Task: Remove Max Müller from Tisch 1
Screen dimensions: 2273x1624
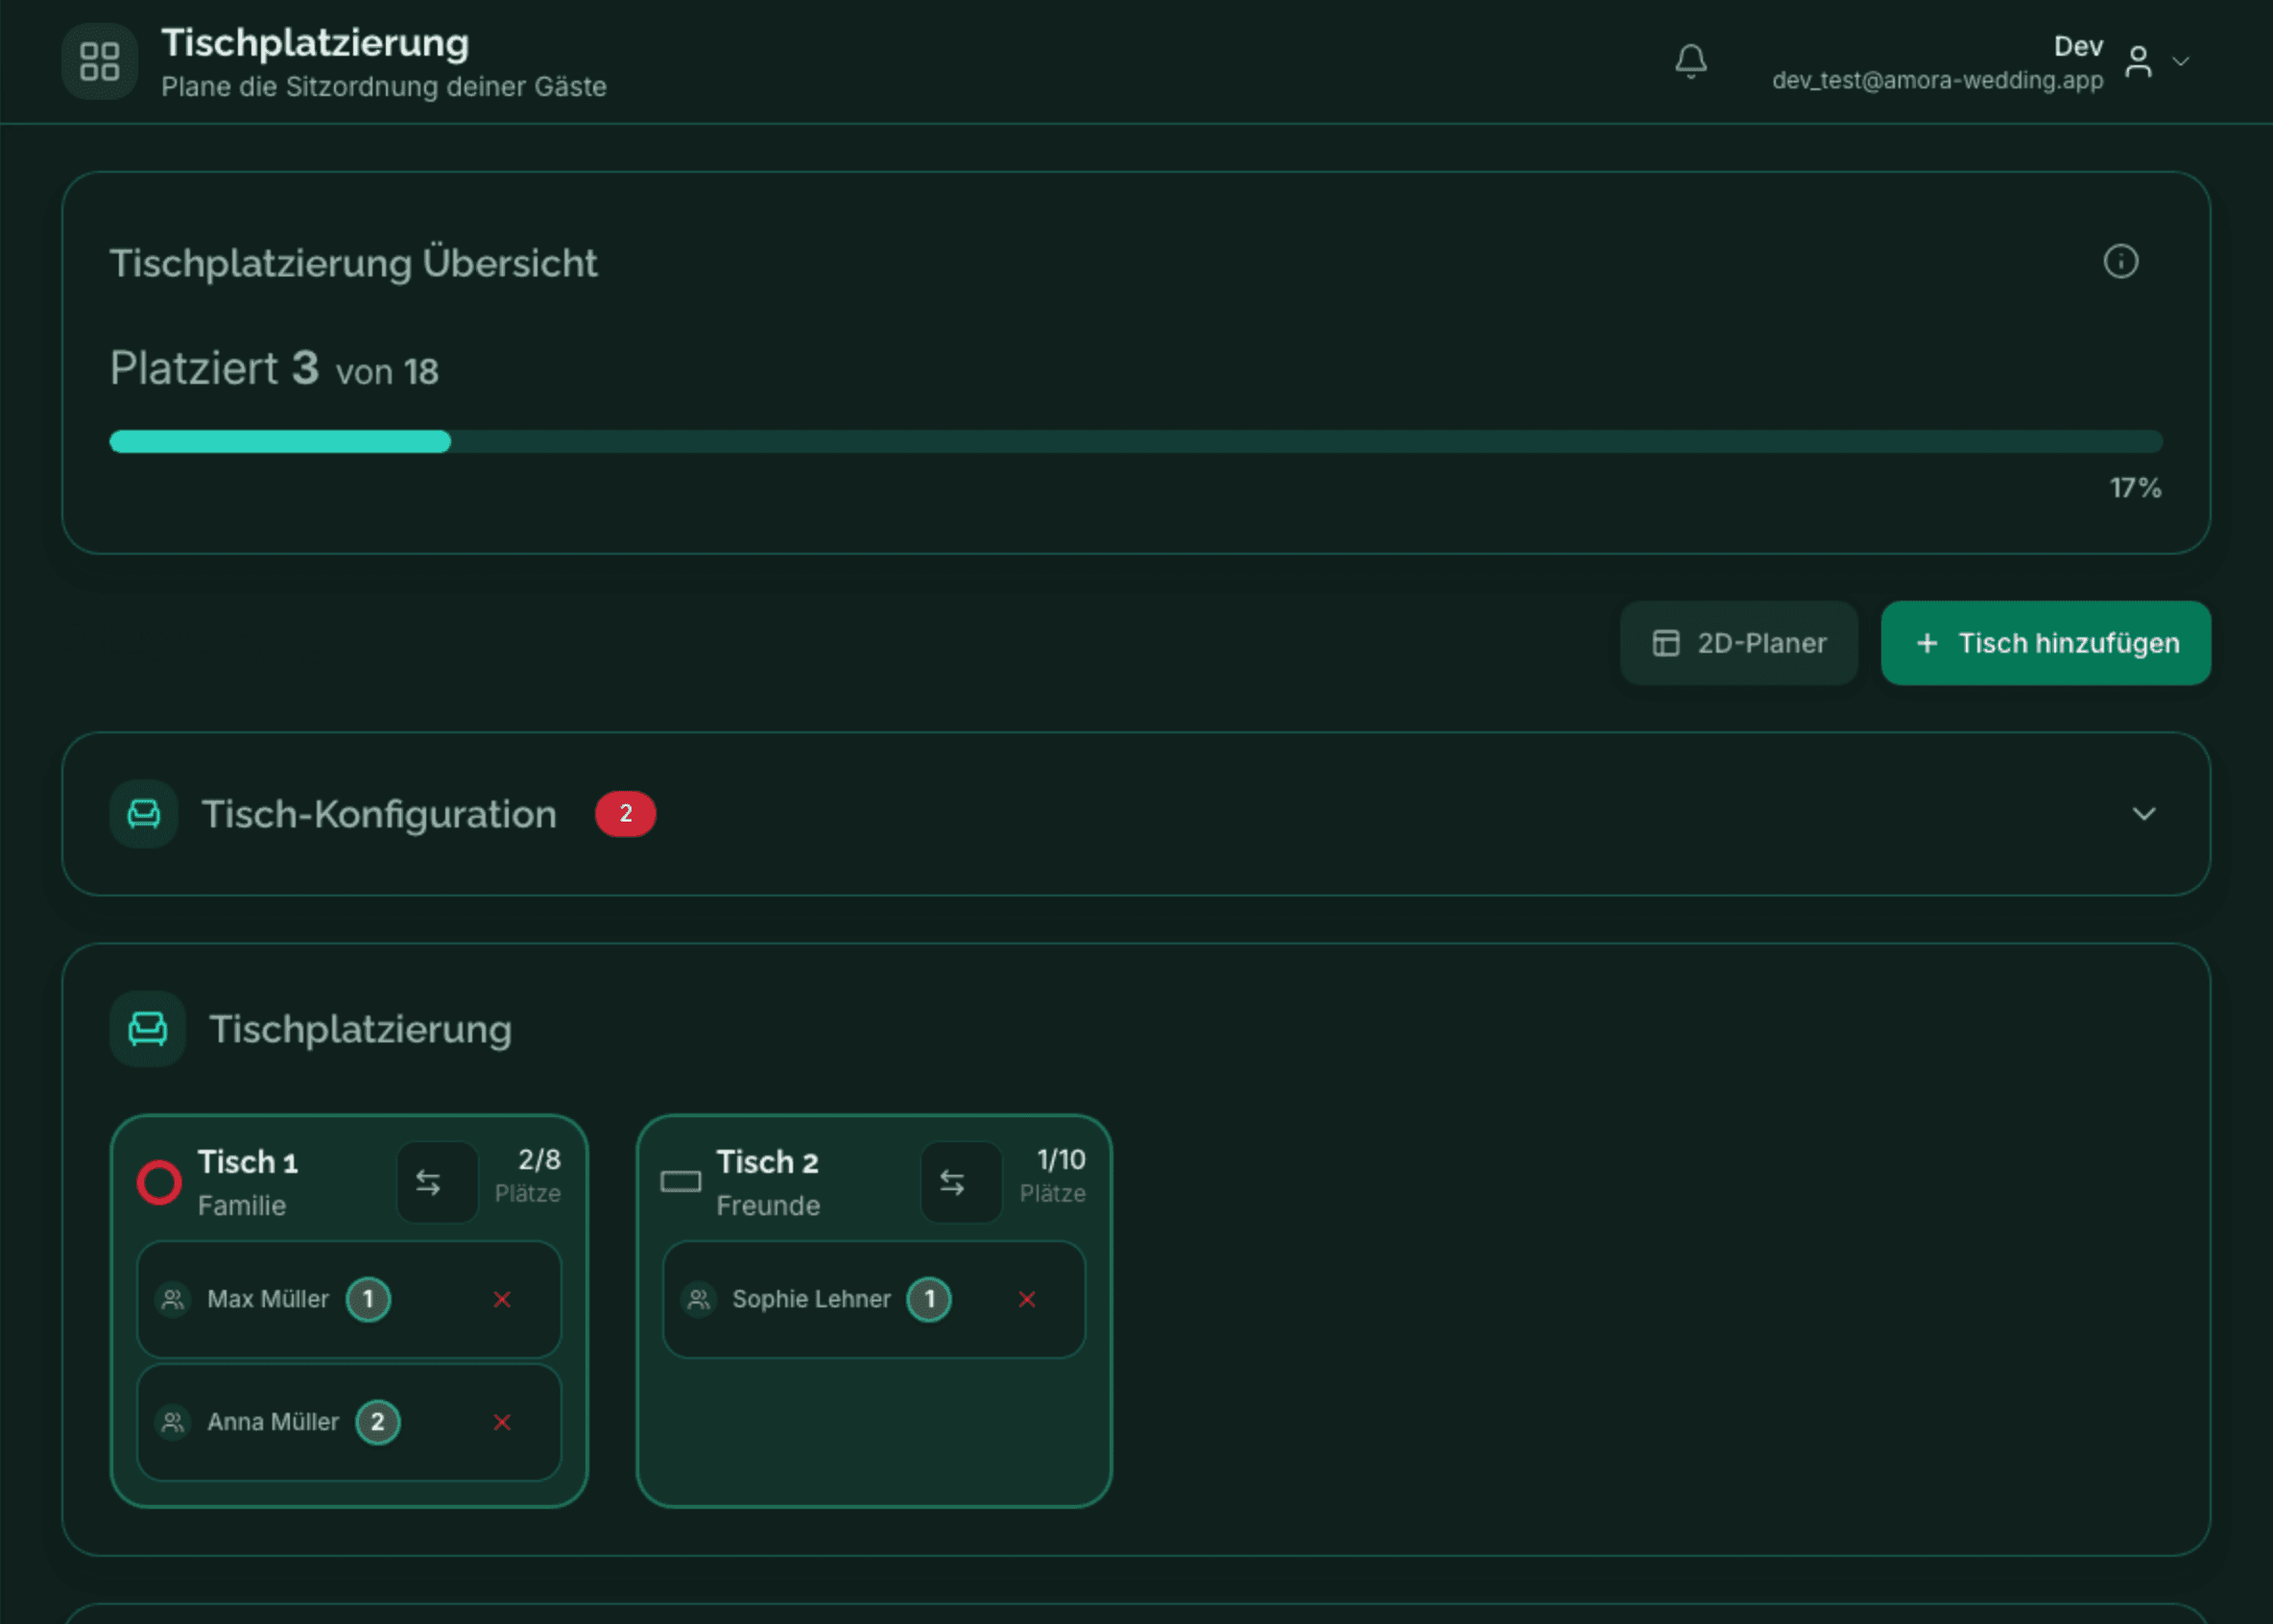Action: (x=502, y=1299)
